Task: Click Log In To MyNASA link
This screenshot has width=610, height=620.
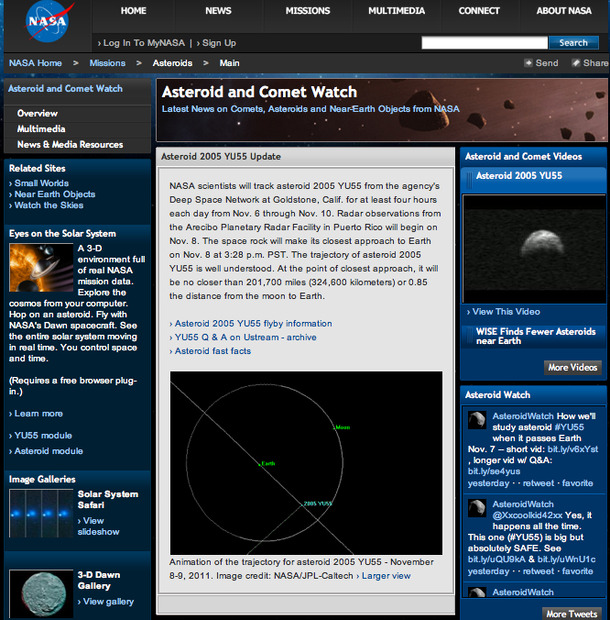Action: coord(141,43)
